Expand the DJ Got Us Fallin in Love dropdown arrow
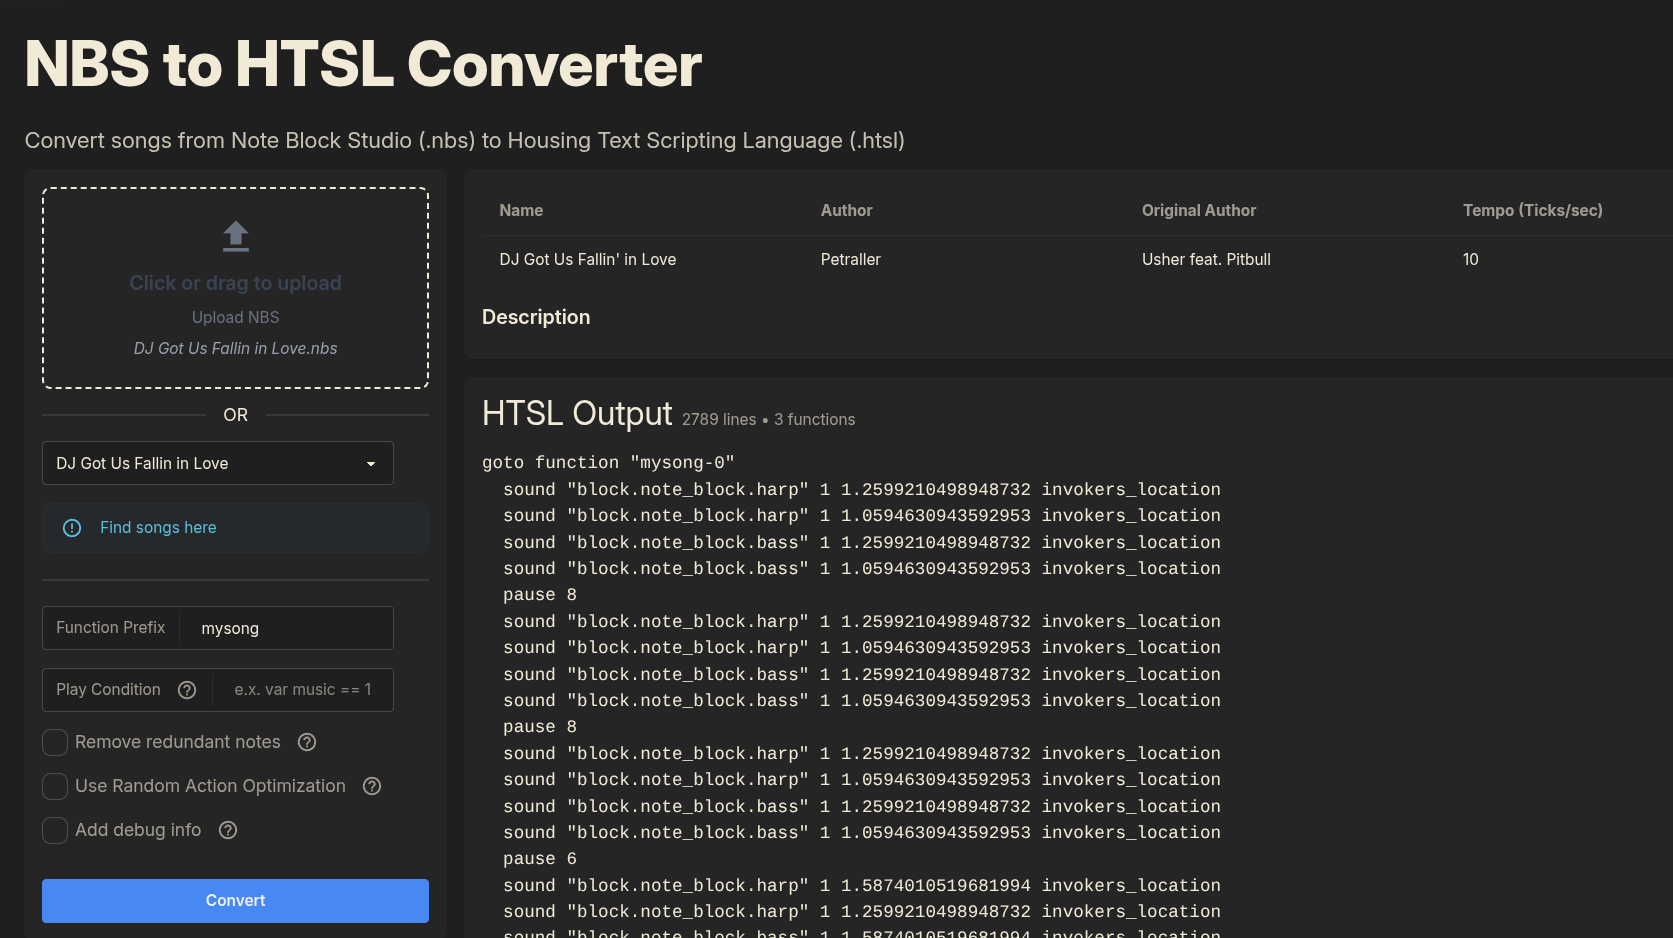This screenshot has width=1673, height=938. 371,463
